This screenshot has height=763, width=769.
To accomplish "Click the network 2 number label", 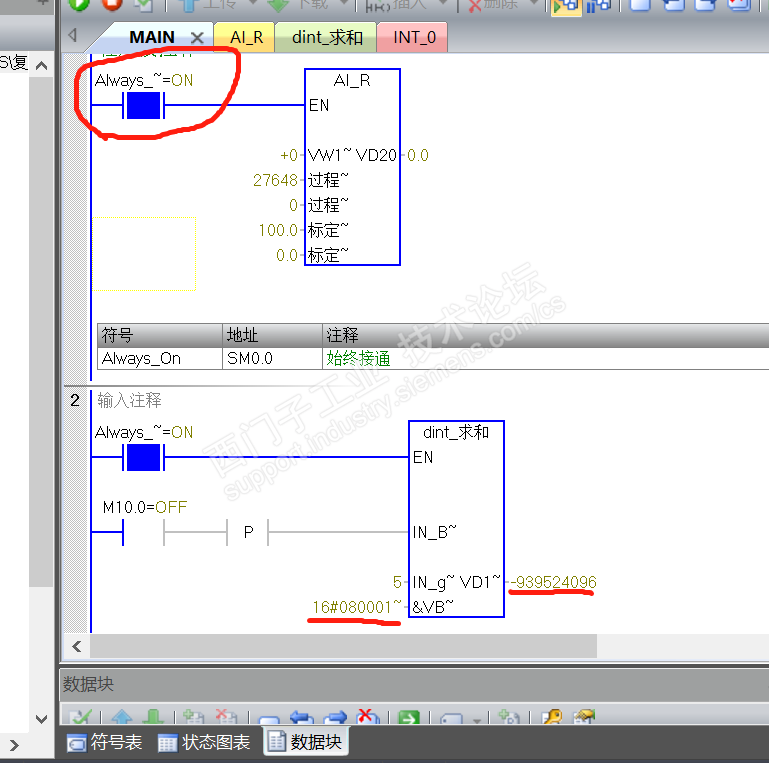I will [x=75, y=401].
